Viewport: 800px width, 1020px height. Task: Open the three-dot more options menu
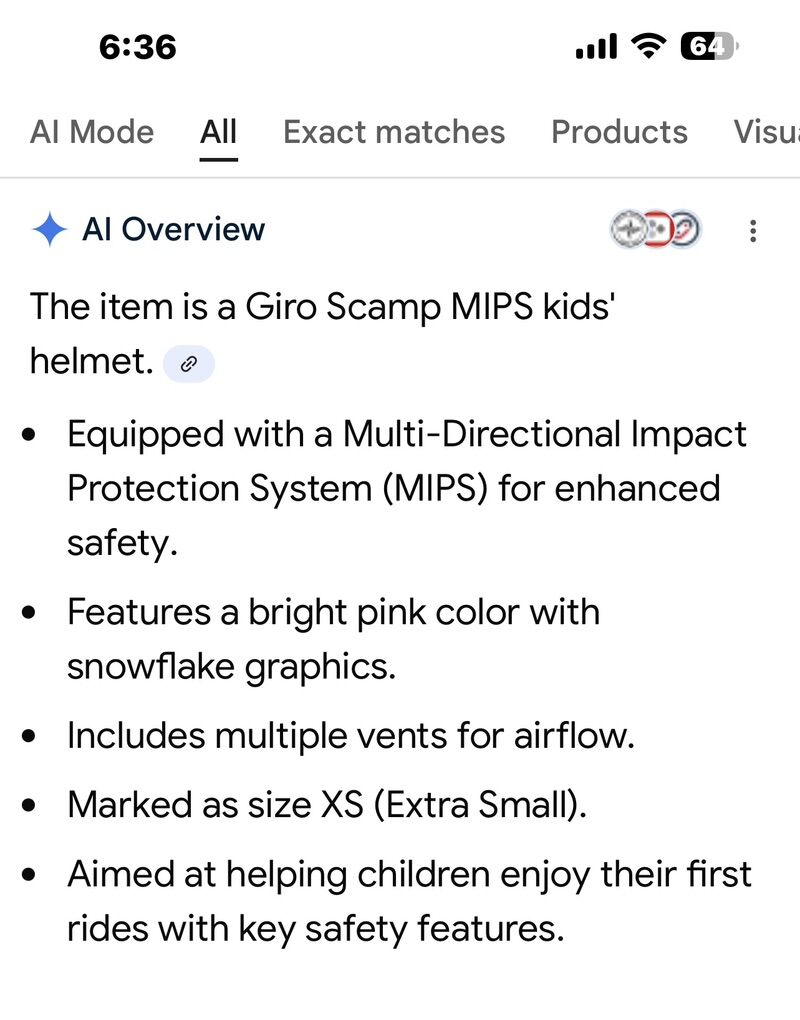(753, 231)
